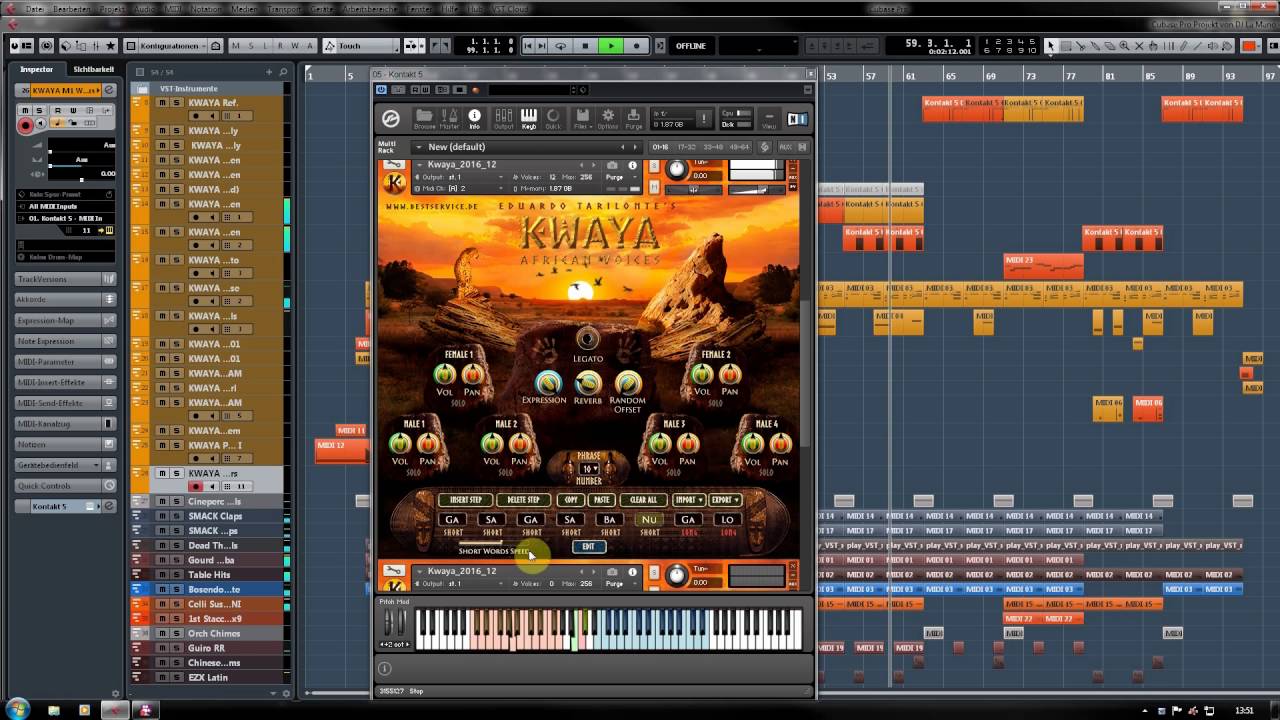Open Kwaya instrument wrench edit mode
Screen dimensions: 1280x720
(x=395, y=164)
